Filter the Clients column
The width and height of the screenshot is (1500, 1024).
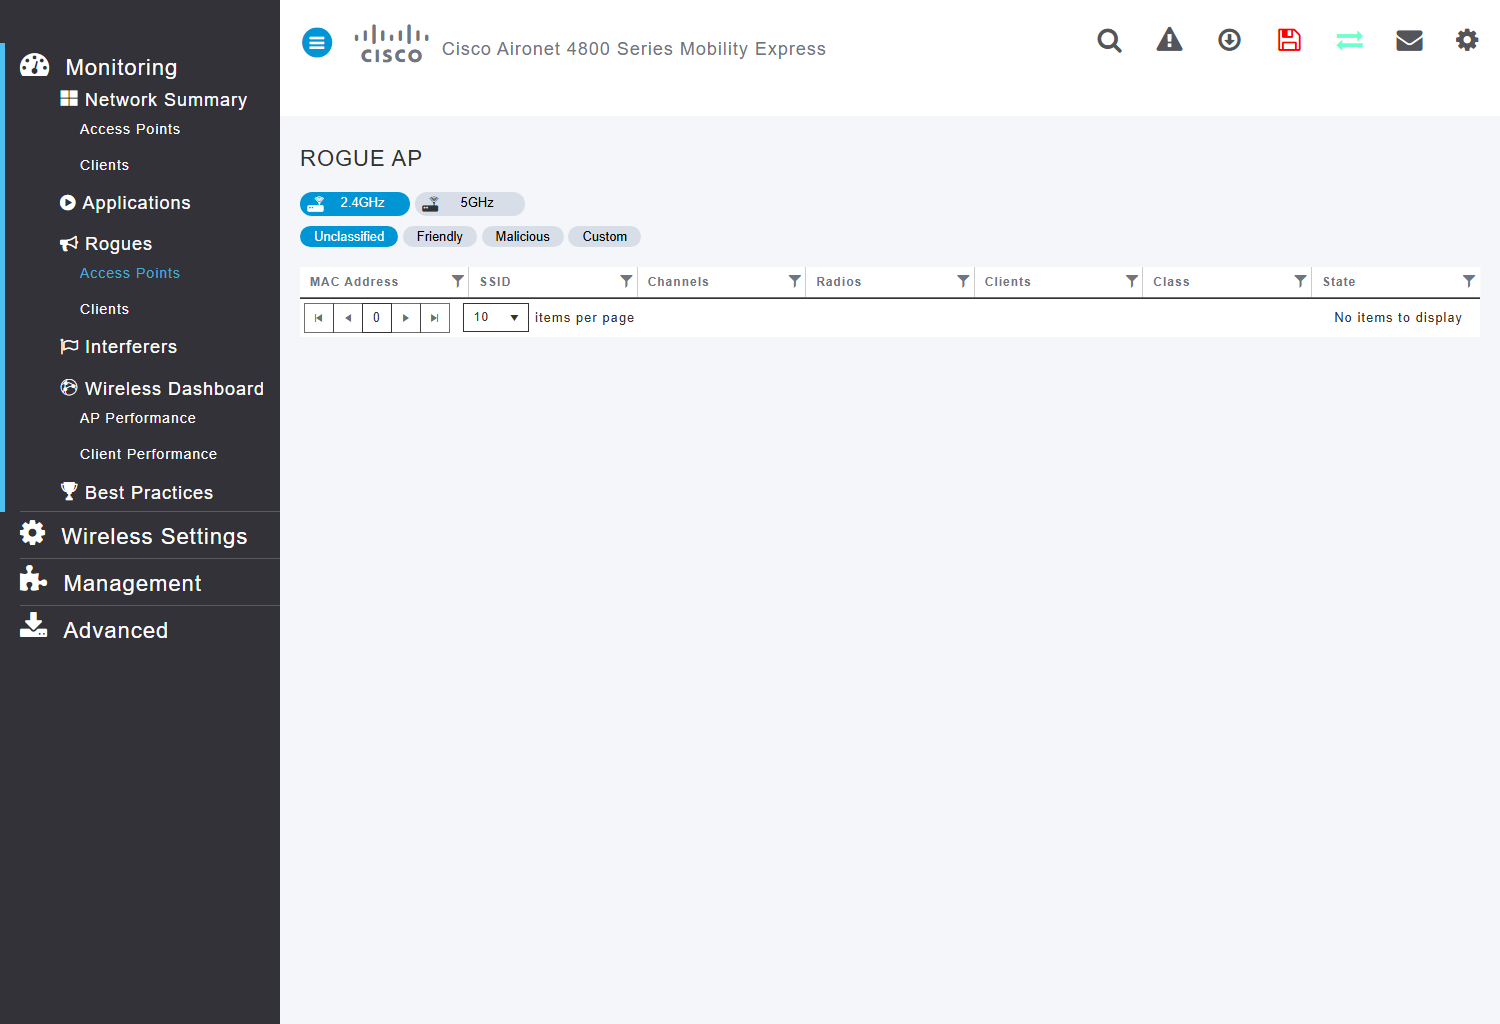[1131, 282]
